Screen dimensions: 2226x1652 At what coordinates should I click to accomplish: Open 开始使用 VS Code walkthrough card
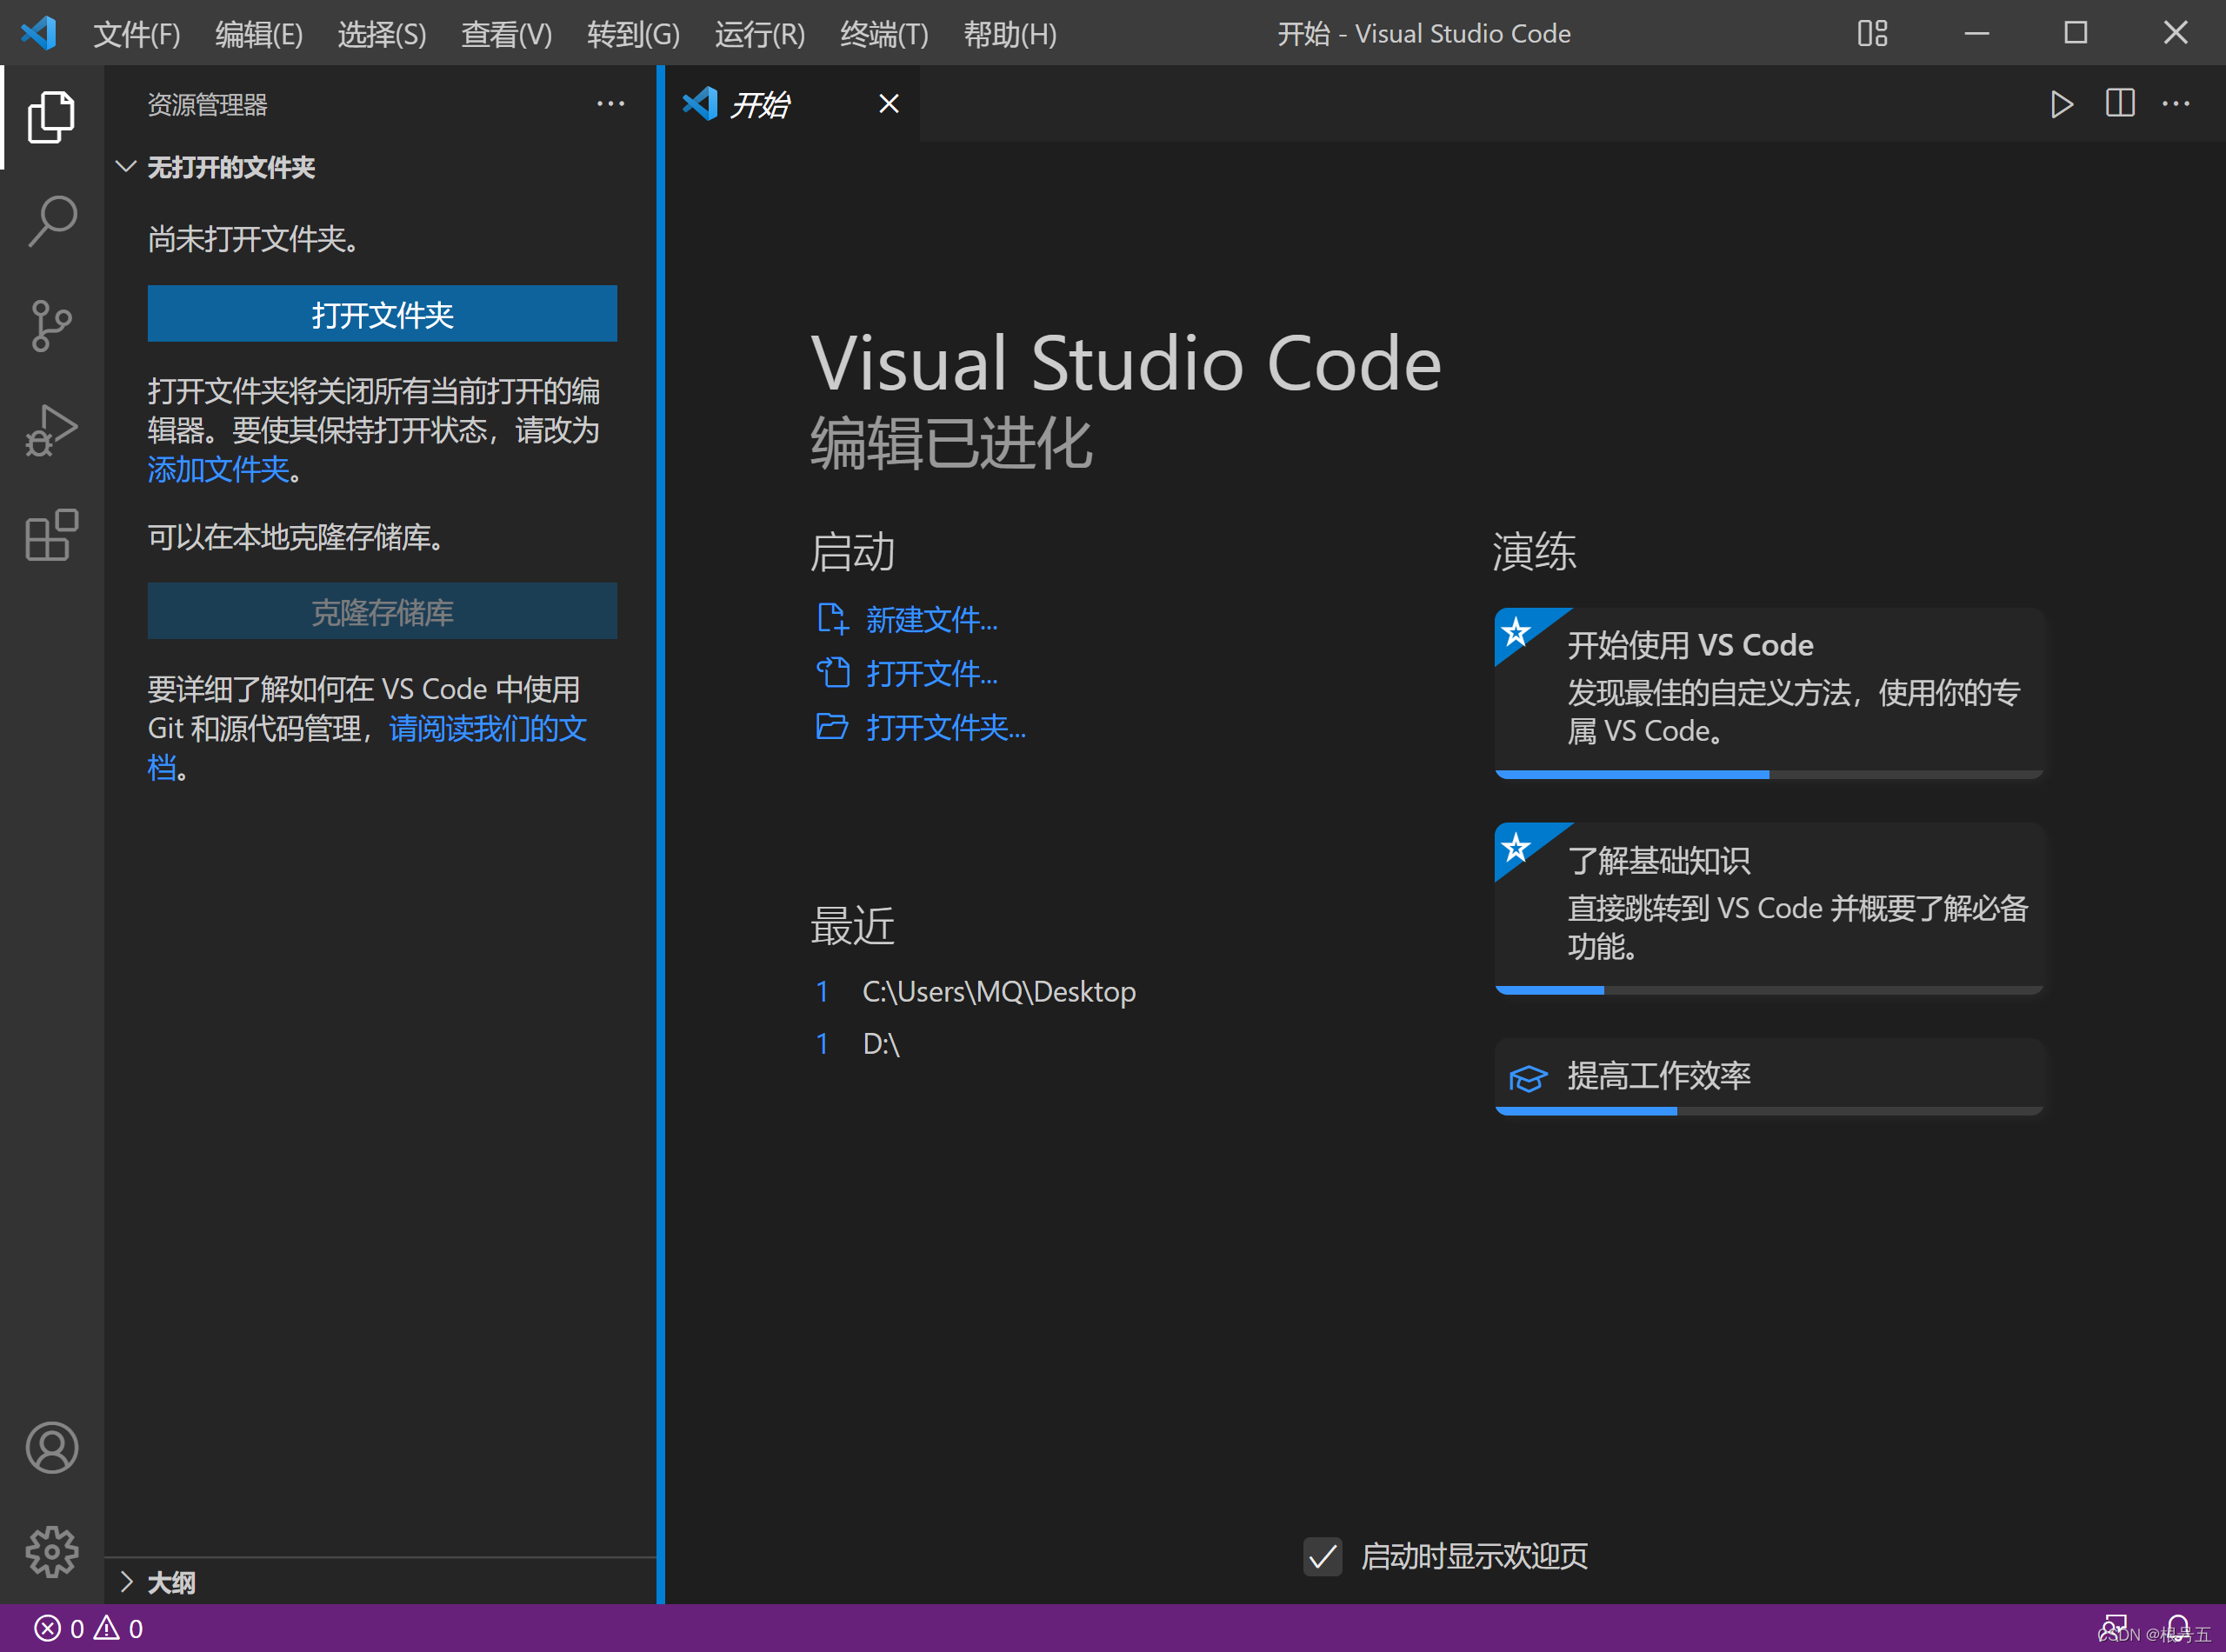click(x=1768, y=693)
